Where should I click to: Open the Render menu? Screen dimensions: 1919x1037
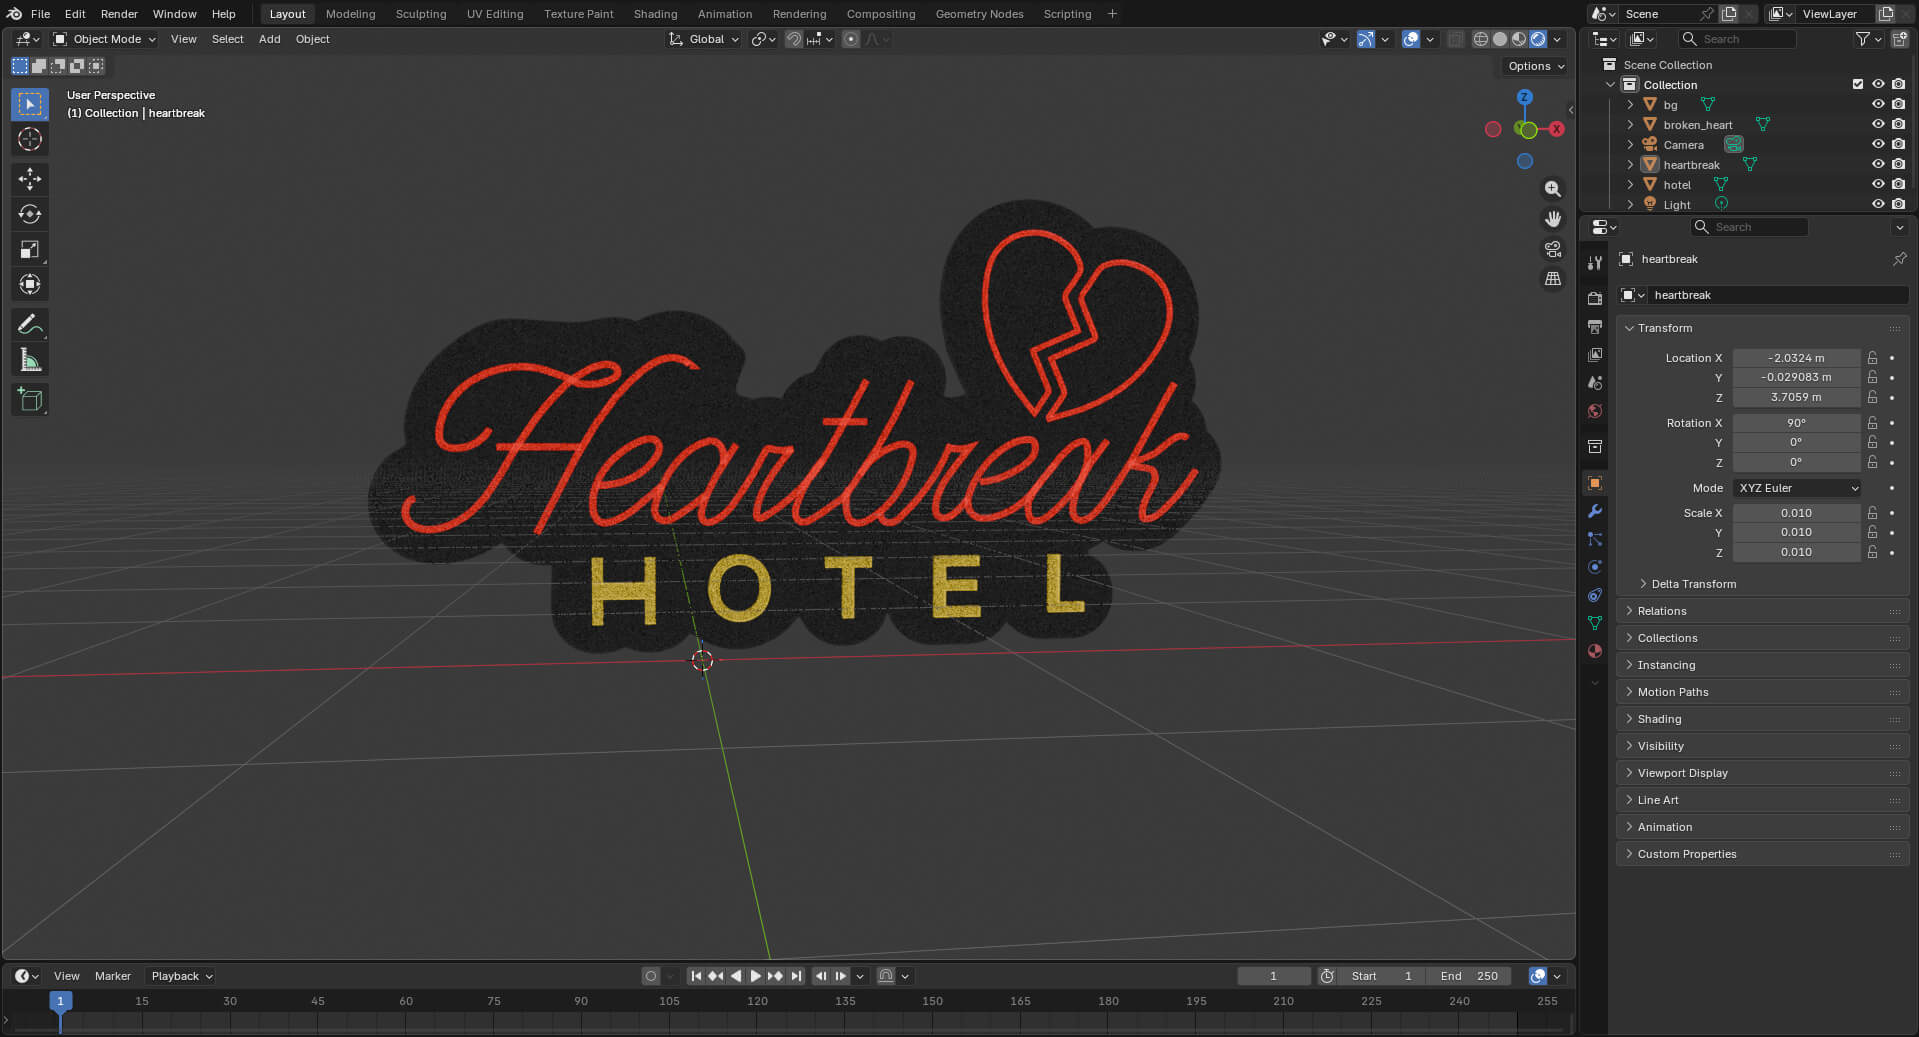pyautogui.click(x=119, y=14)
